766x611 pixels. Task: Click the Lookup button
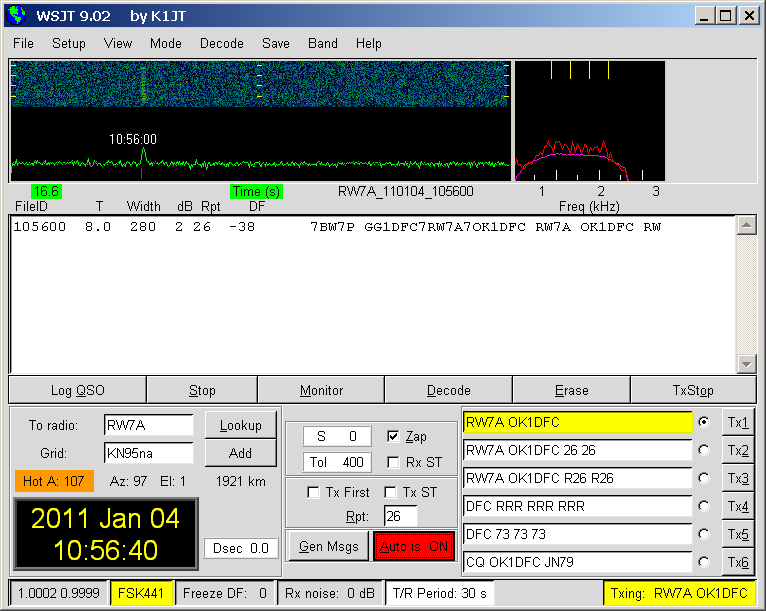(240, 425)
